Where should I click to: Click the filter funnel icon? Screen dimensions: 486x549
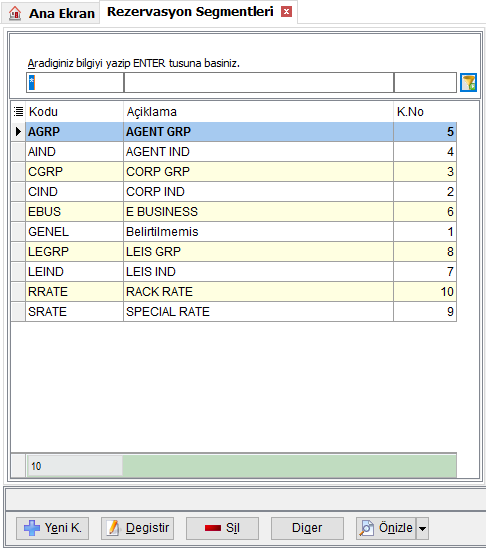tap(468, 83)
